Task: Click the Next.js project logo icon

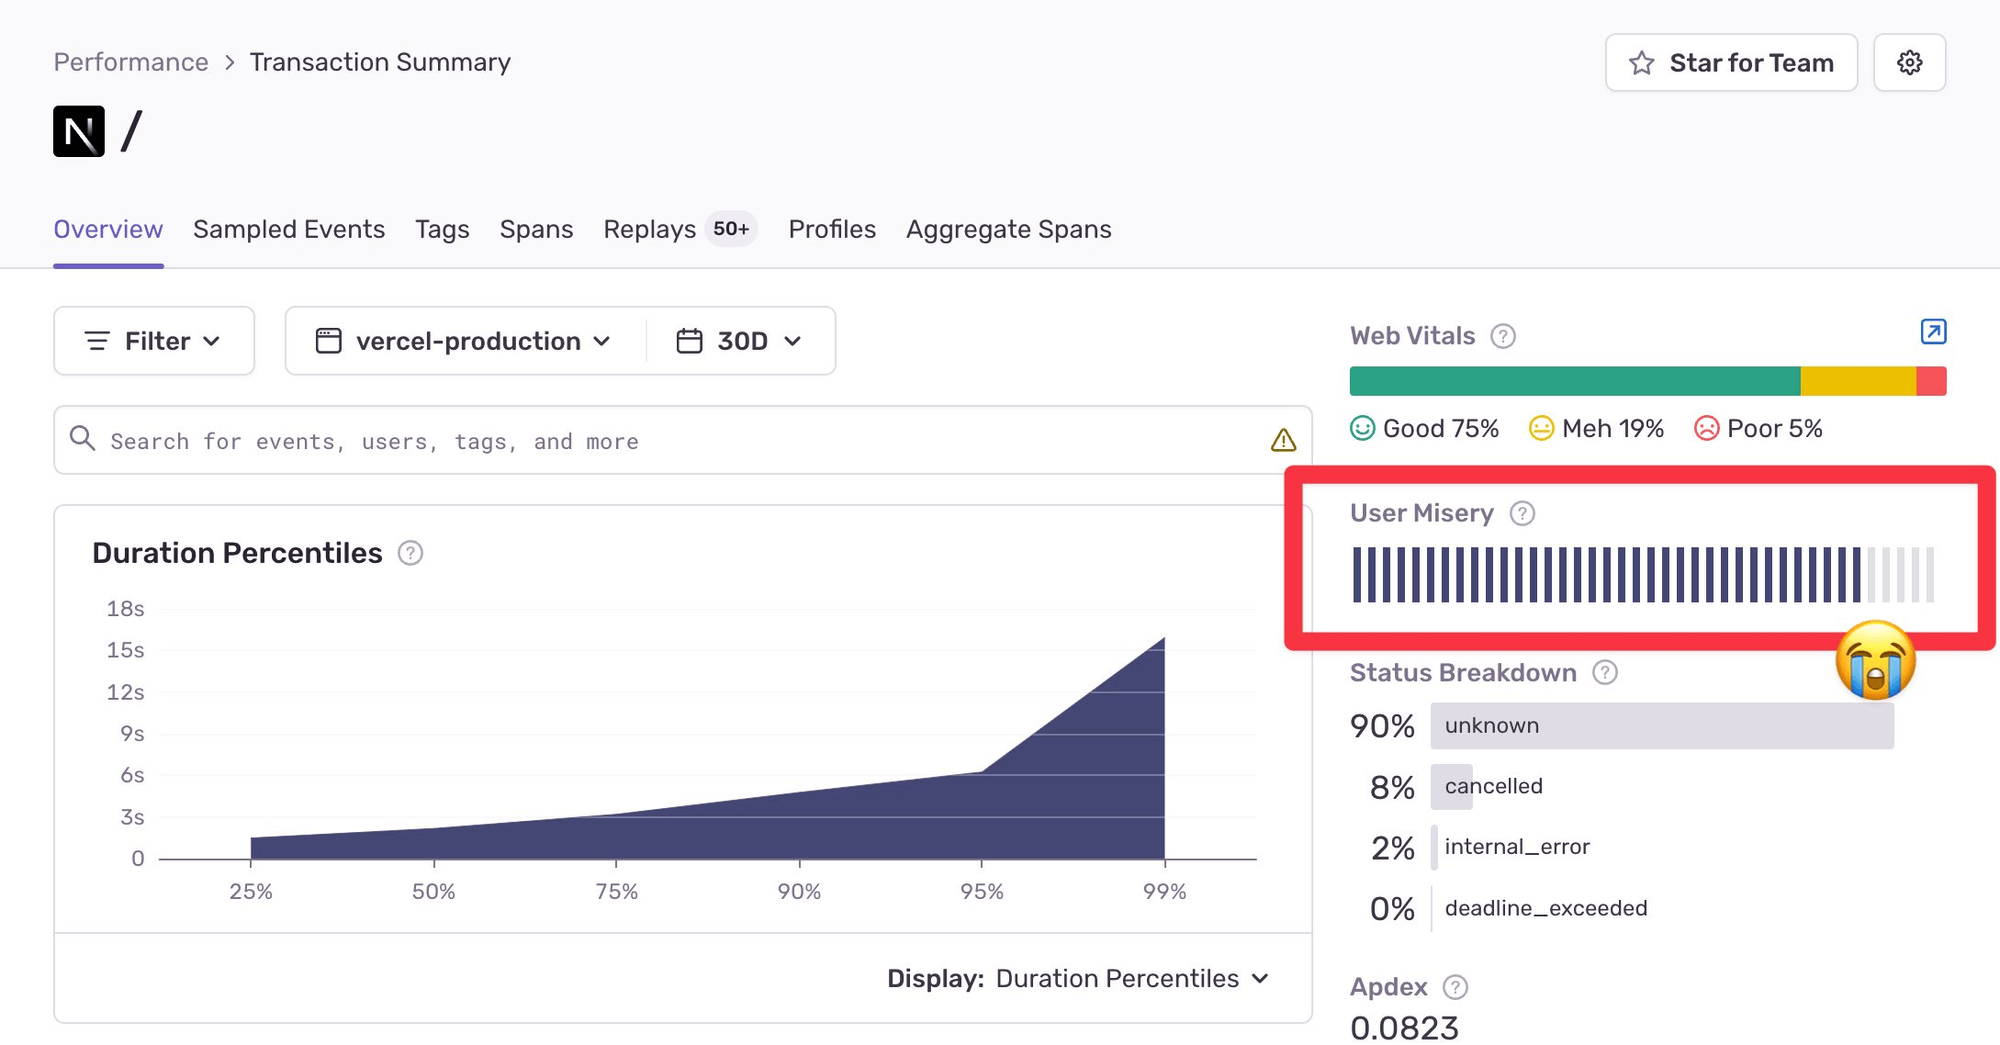Action: pyautogui.click(x=79, y=132)
